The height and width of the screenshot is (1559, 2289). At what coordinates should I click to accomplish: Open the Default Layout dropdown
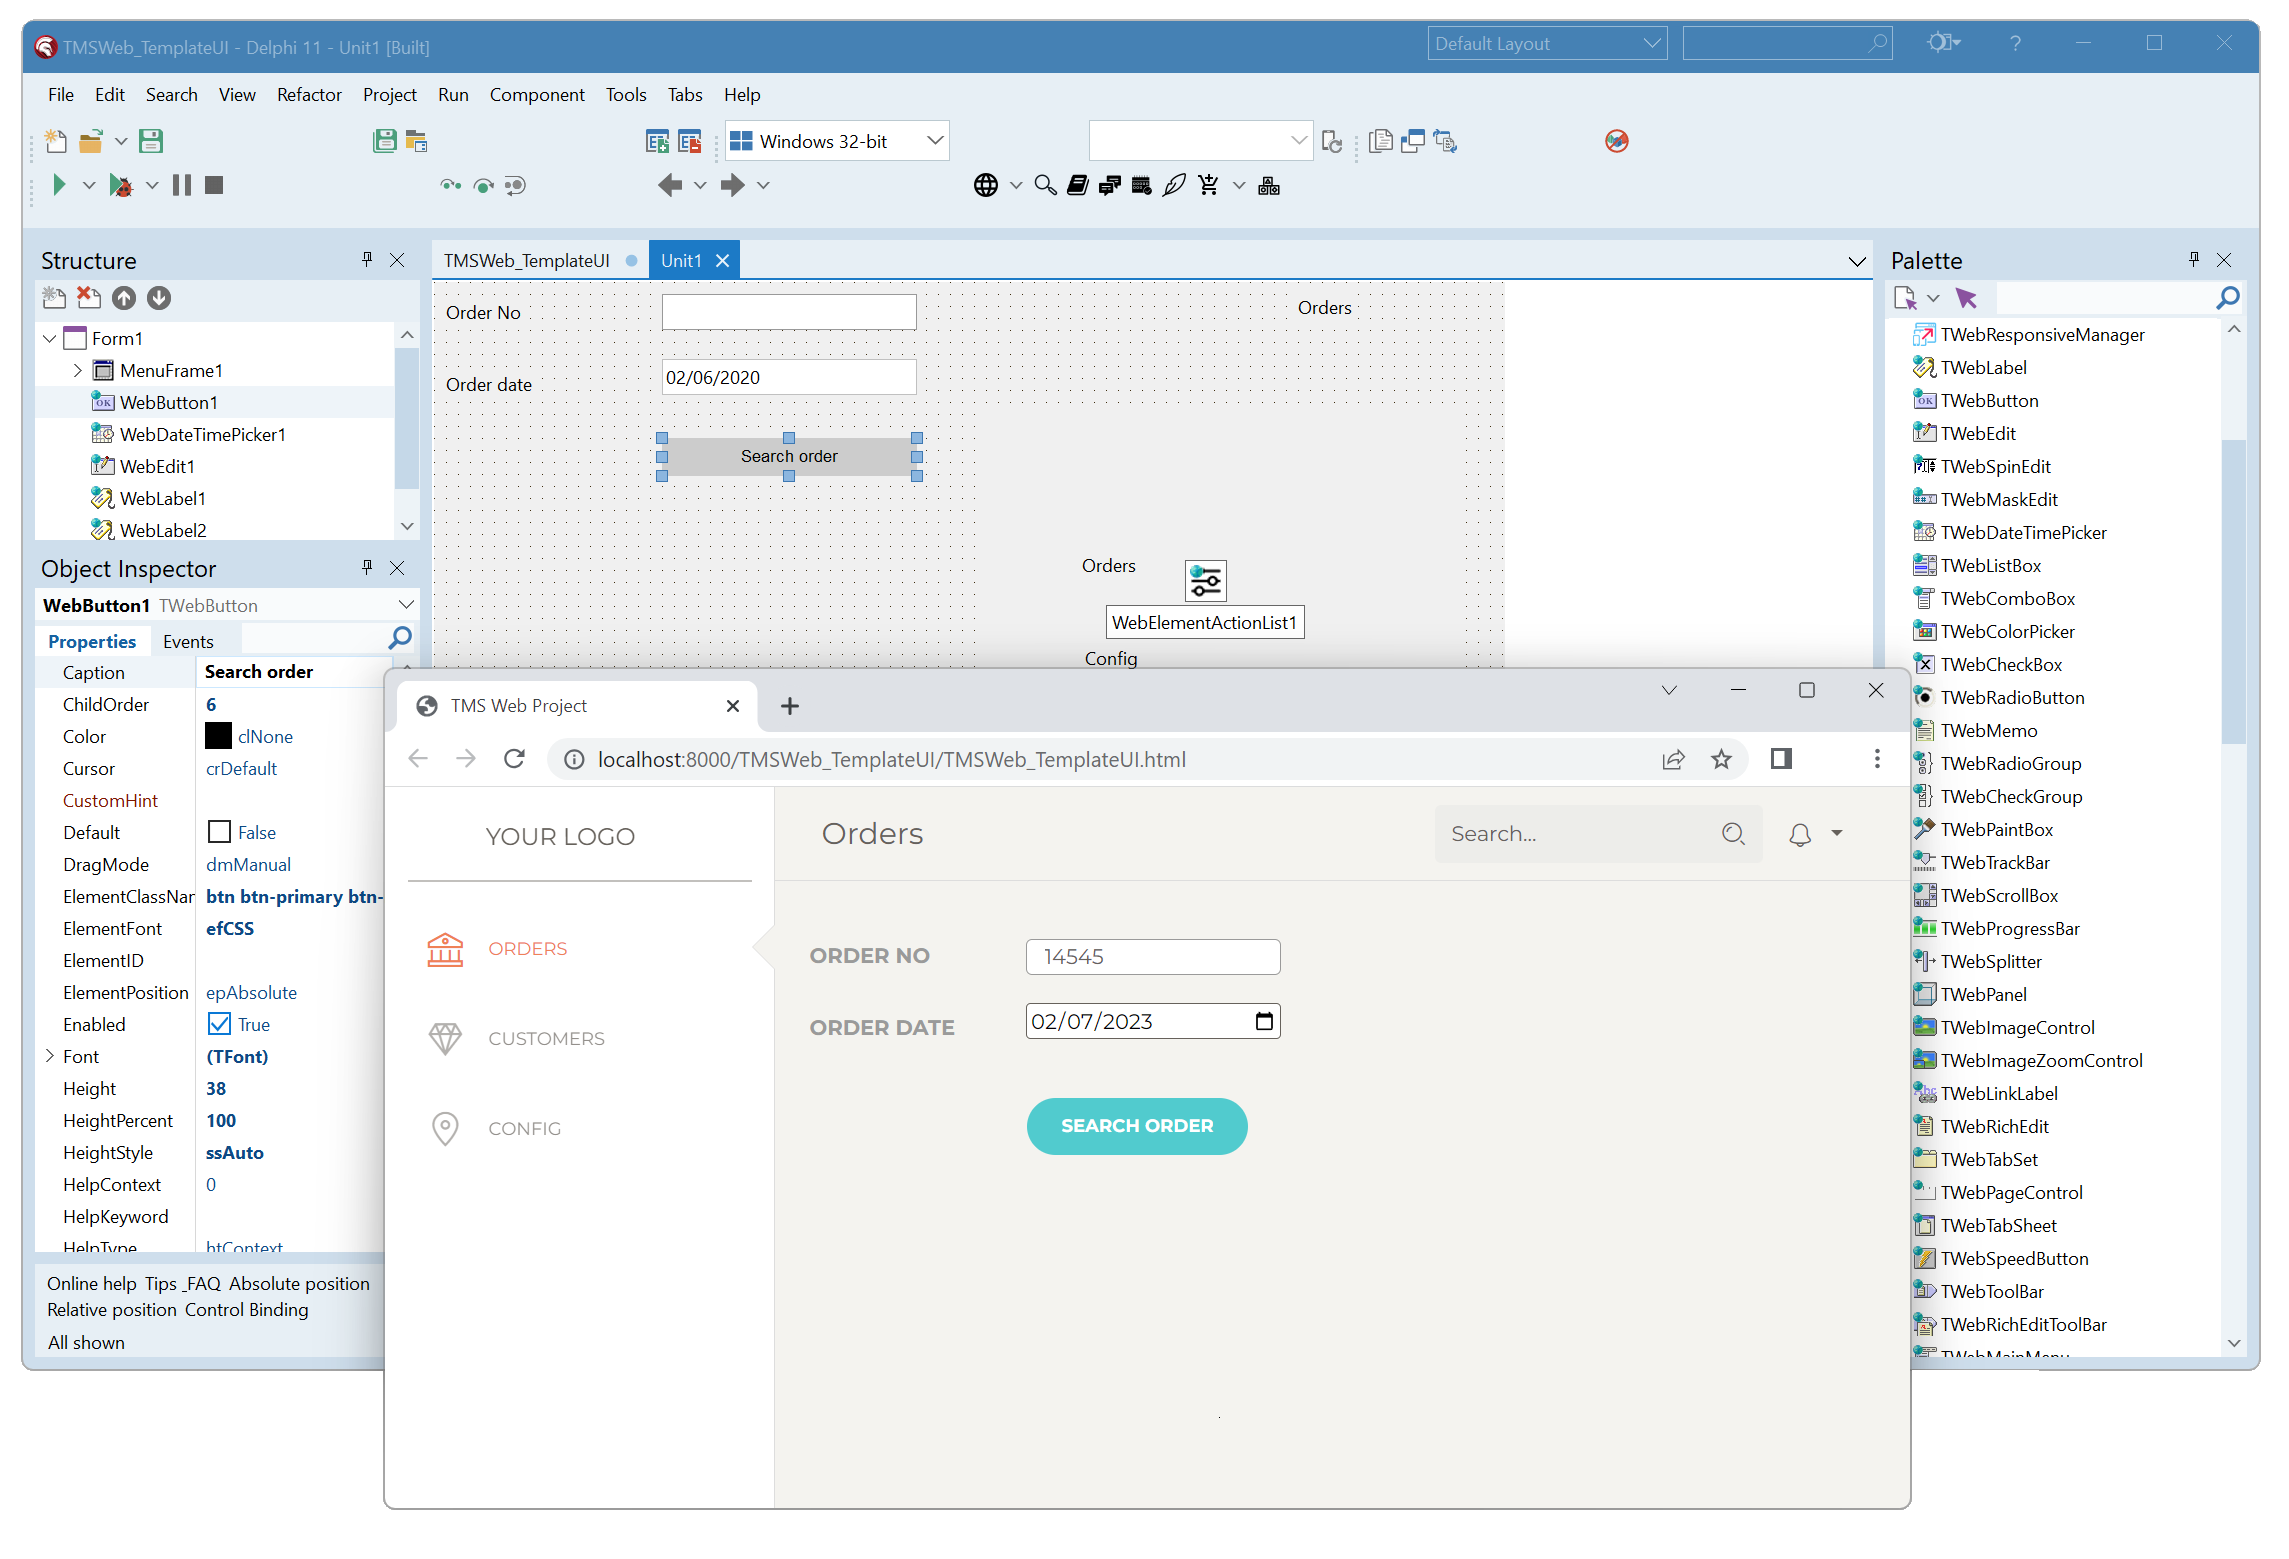(x=1651, y=44)
